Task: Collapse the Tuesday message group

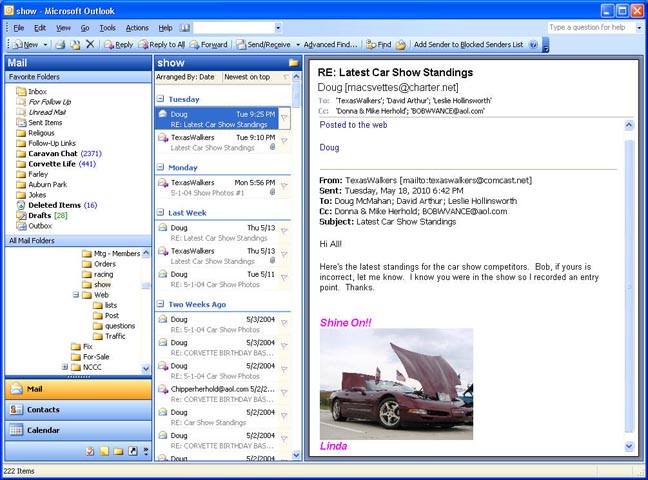Action: (x=161, y=100)
